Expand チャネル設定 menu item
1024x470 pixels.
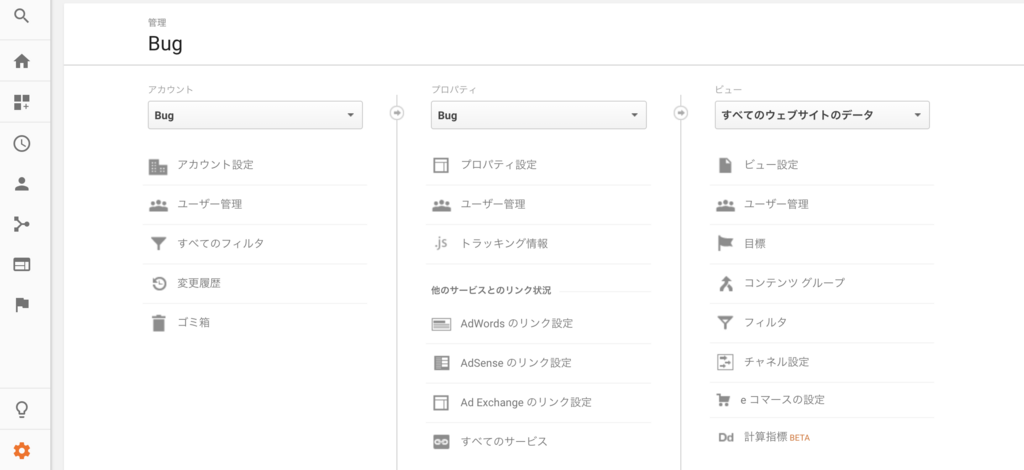776,362
